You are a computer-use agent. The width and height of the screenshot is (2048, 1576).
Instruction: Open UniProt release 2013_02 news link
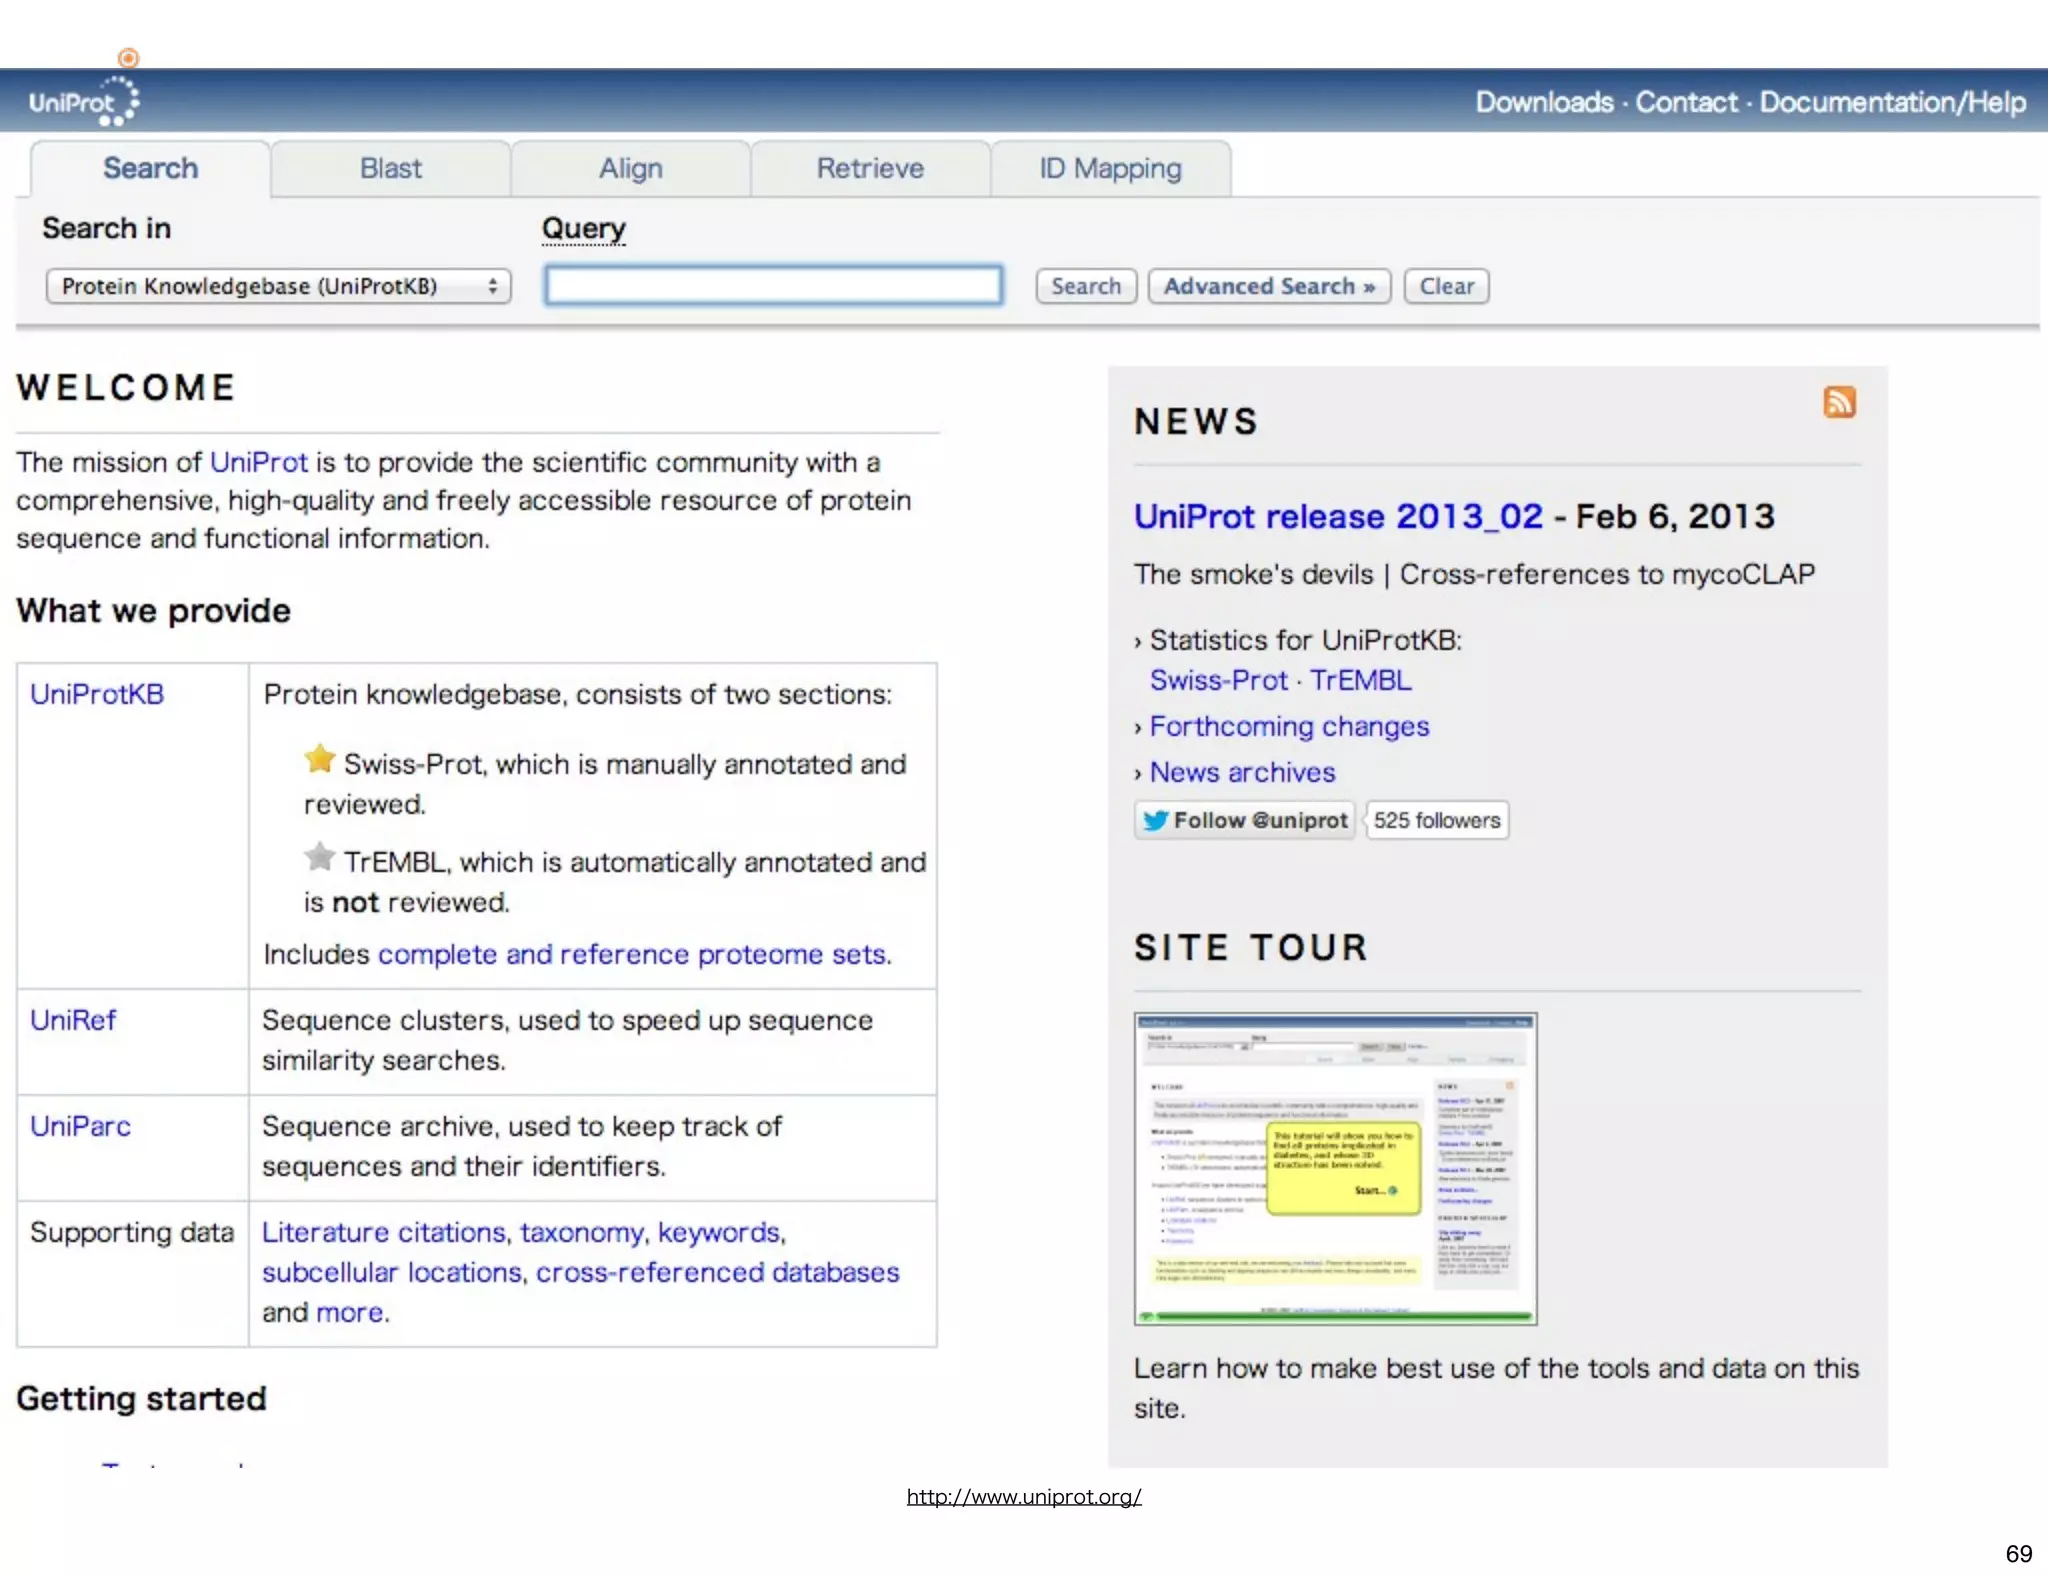coord(1338,516)
